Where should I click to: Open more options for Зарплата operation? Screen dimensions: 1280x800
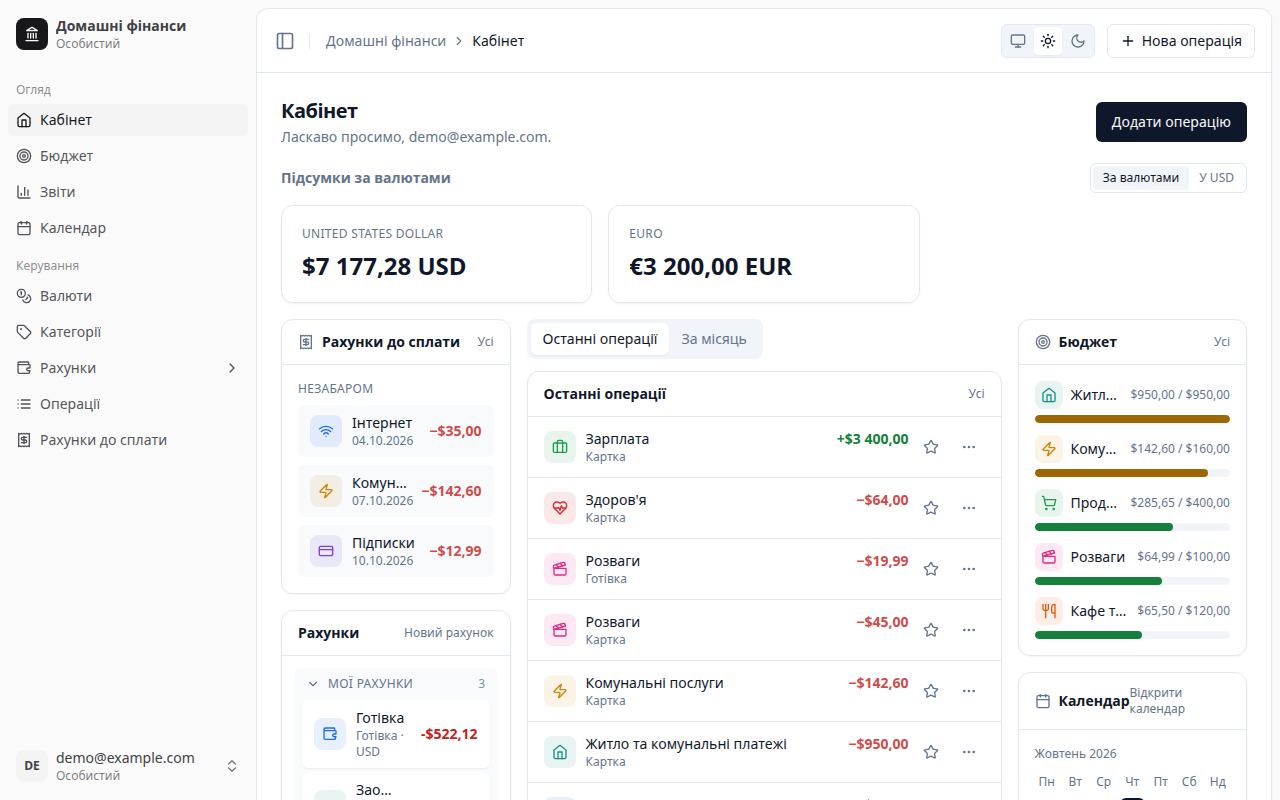click(968, 447)
